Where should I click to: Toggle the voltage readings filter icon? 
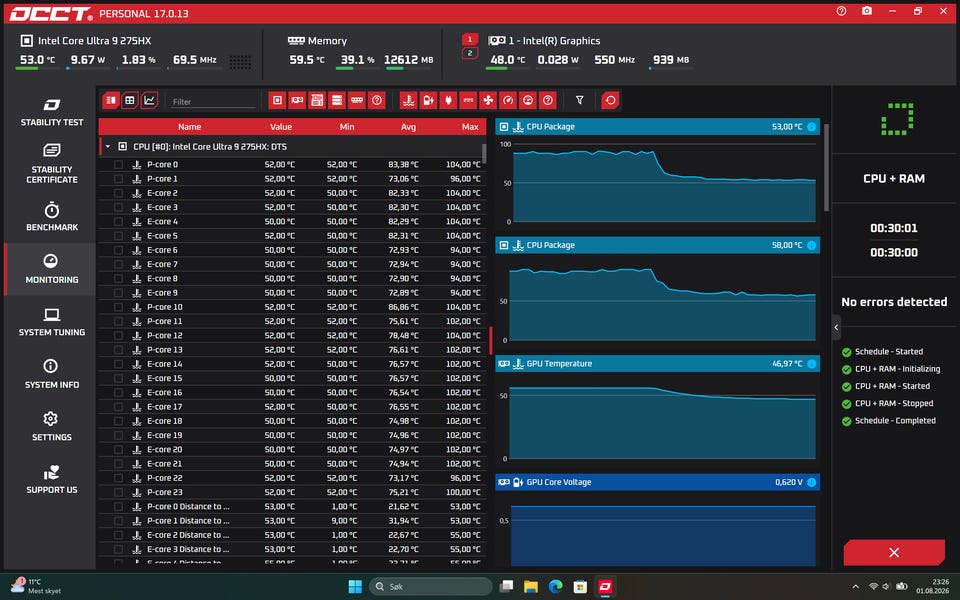point(429,100)
